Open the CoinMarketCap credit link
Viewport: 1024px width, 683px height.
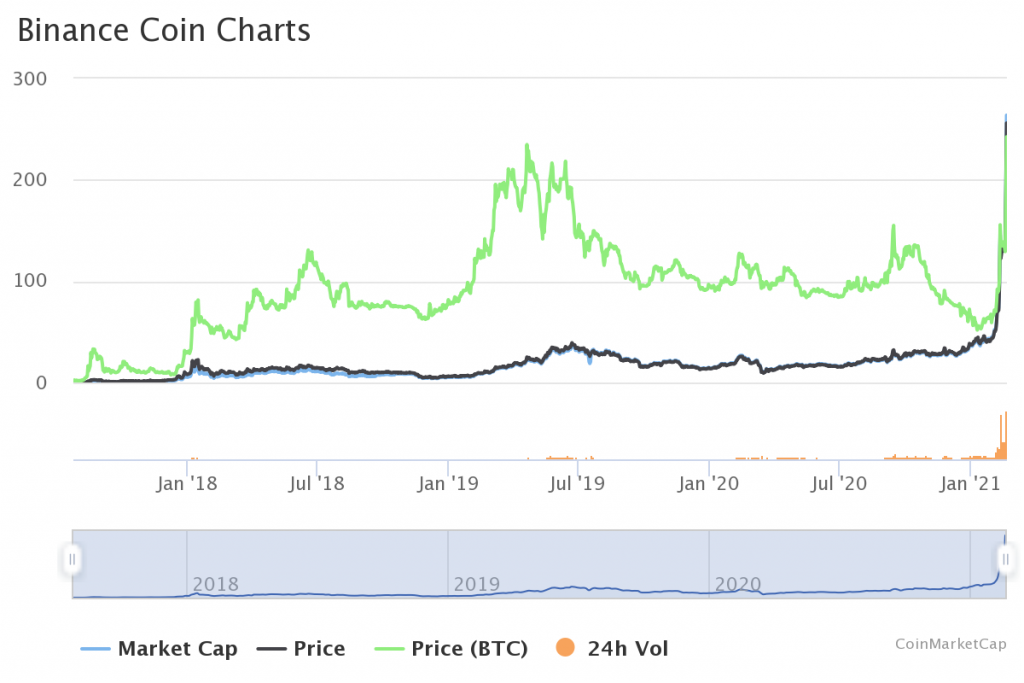click(950, 644)
